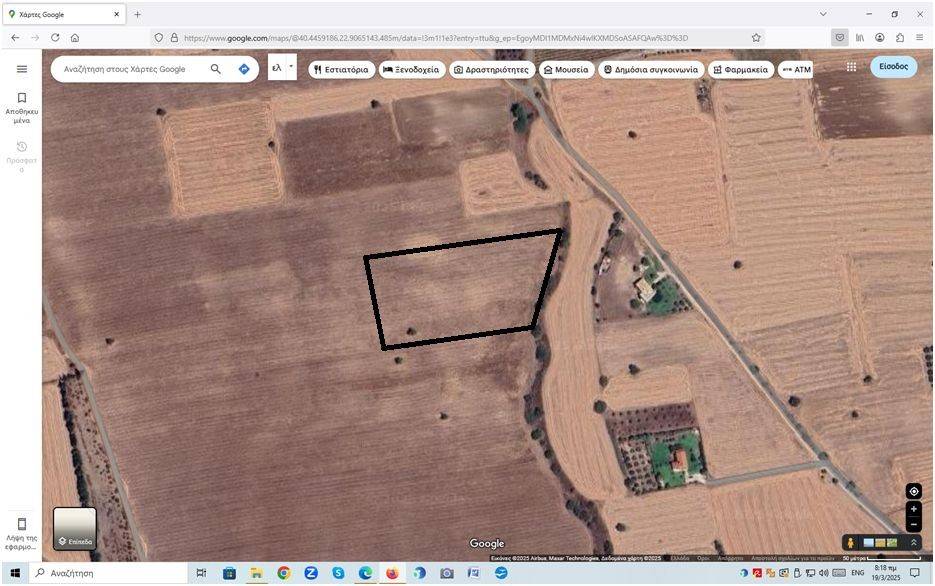Select the Ξενοδοχεία category chip
Screen dimensions: 935x586
pyautogui.click(x=411, y=70)
